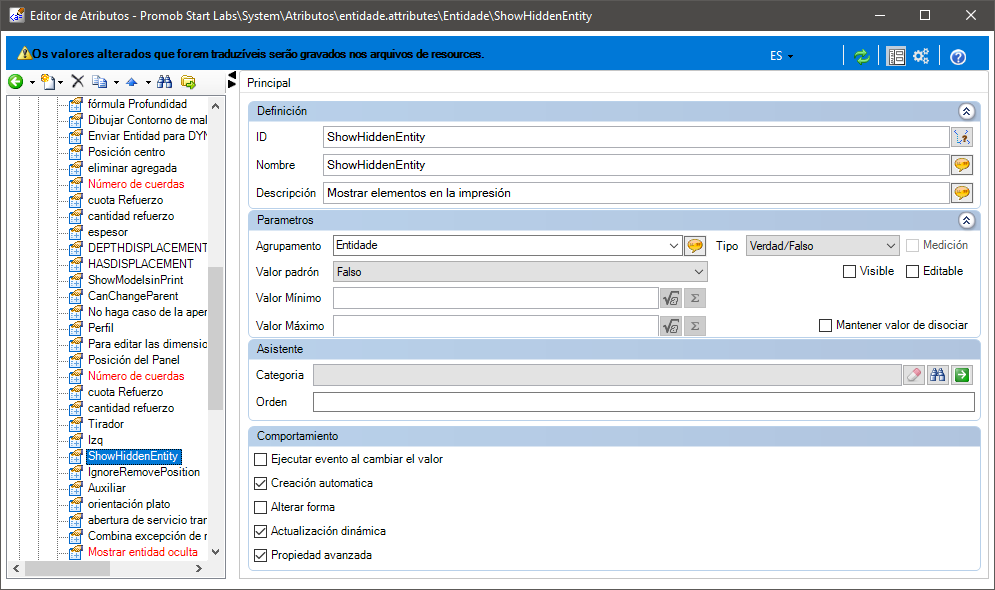
Task: Search Categoria with the binoculars icon
Action: [938, 375]
